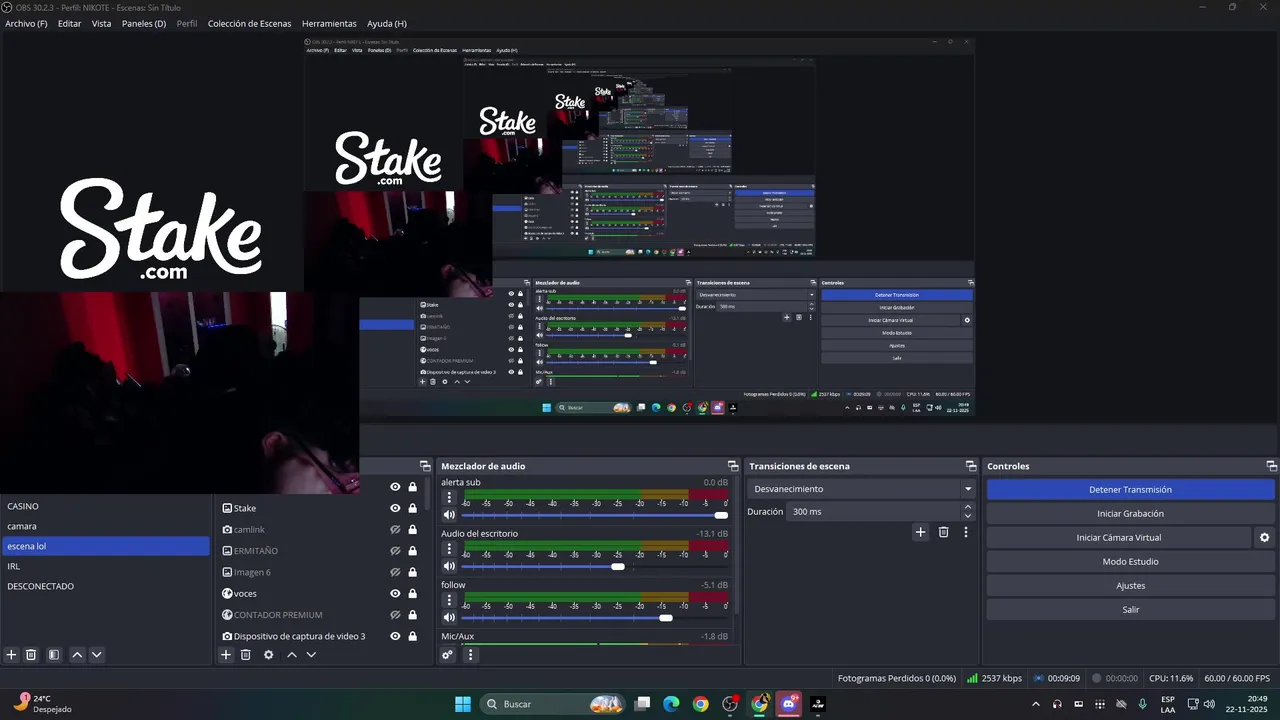Delete selected scene with trash icon
The height and width of the screenshot is (720, 1280).
[x=31, y=655]
